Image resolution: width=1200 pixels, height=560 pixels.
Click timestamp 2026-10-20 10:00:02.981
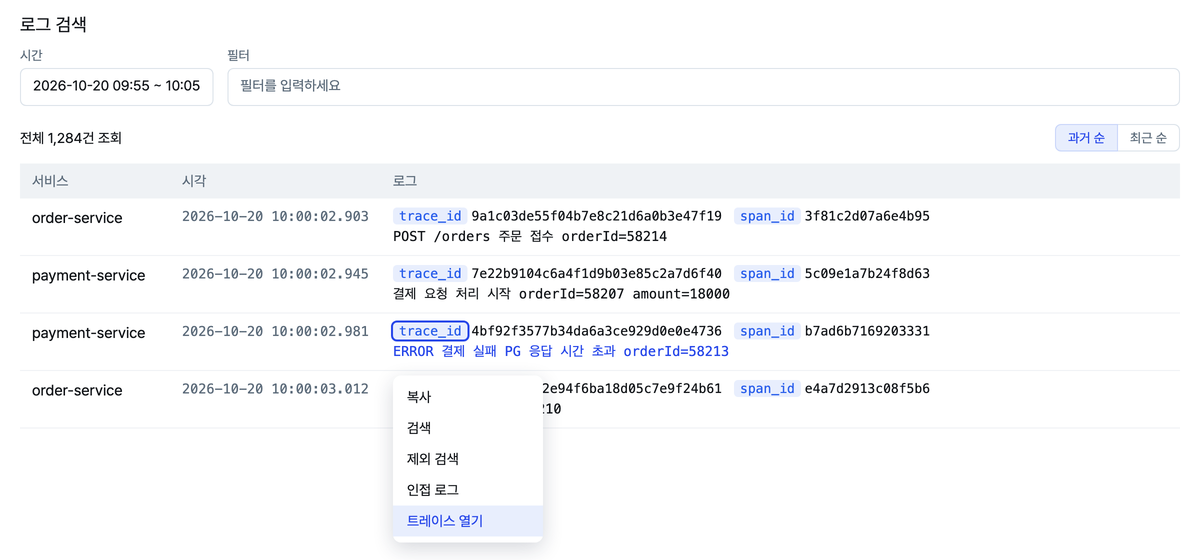[x=275, y=331]
